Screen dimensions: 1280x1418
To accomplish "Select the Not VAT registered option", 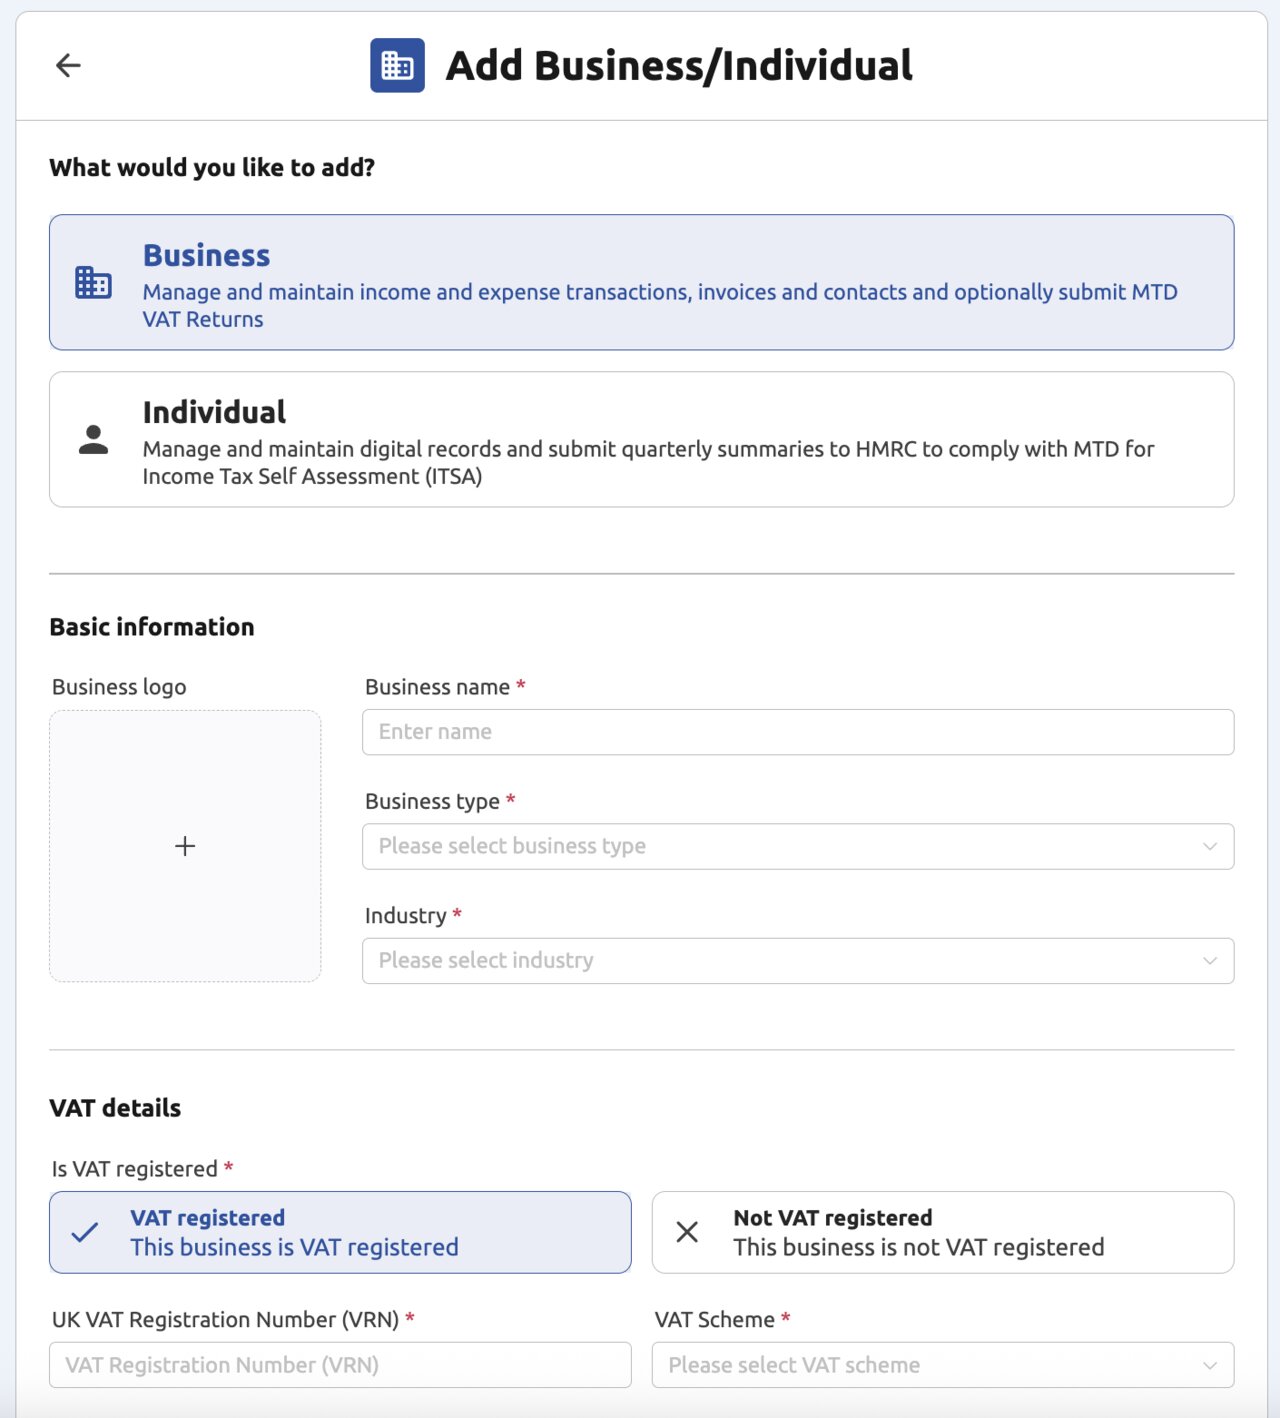I will (942, 1232).
